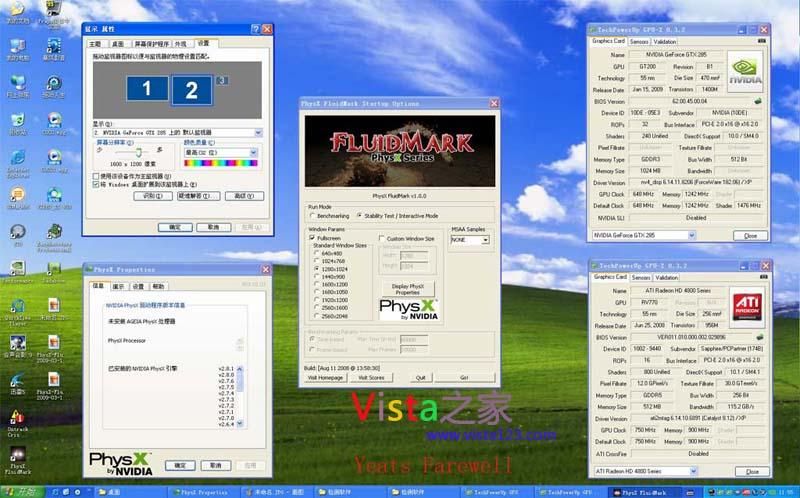Toggle the Custom Window Size checkbox

[382, 238]
